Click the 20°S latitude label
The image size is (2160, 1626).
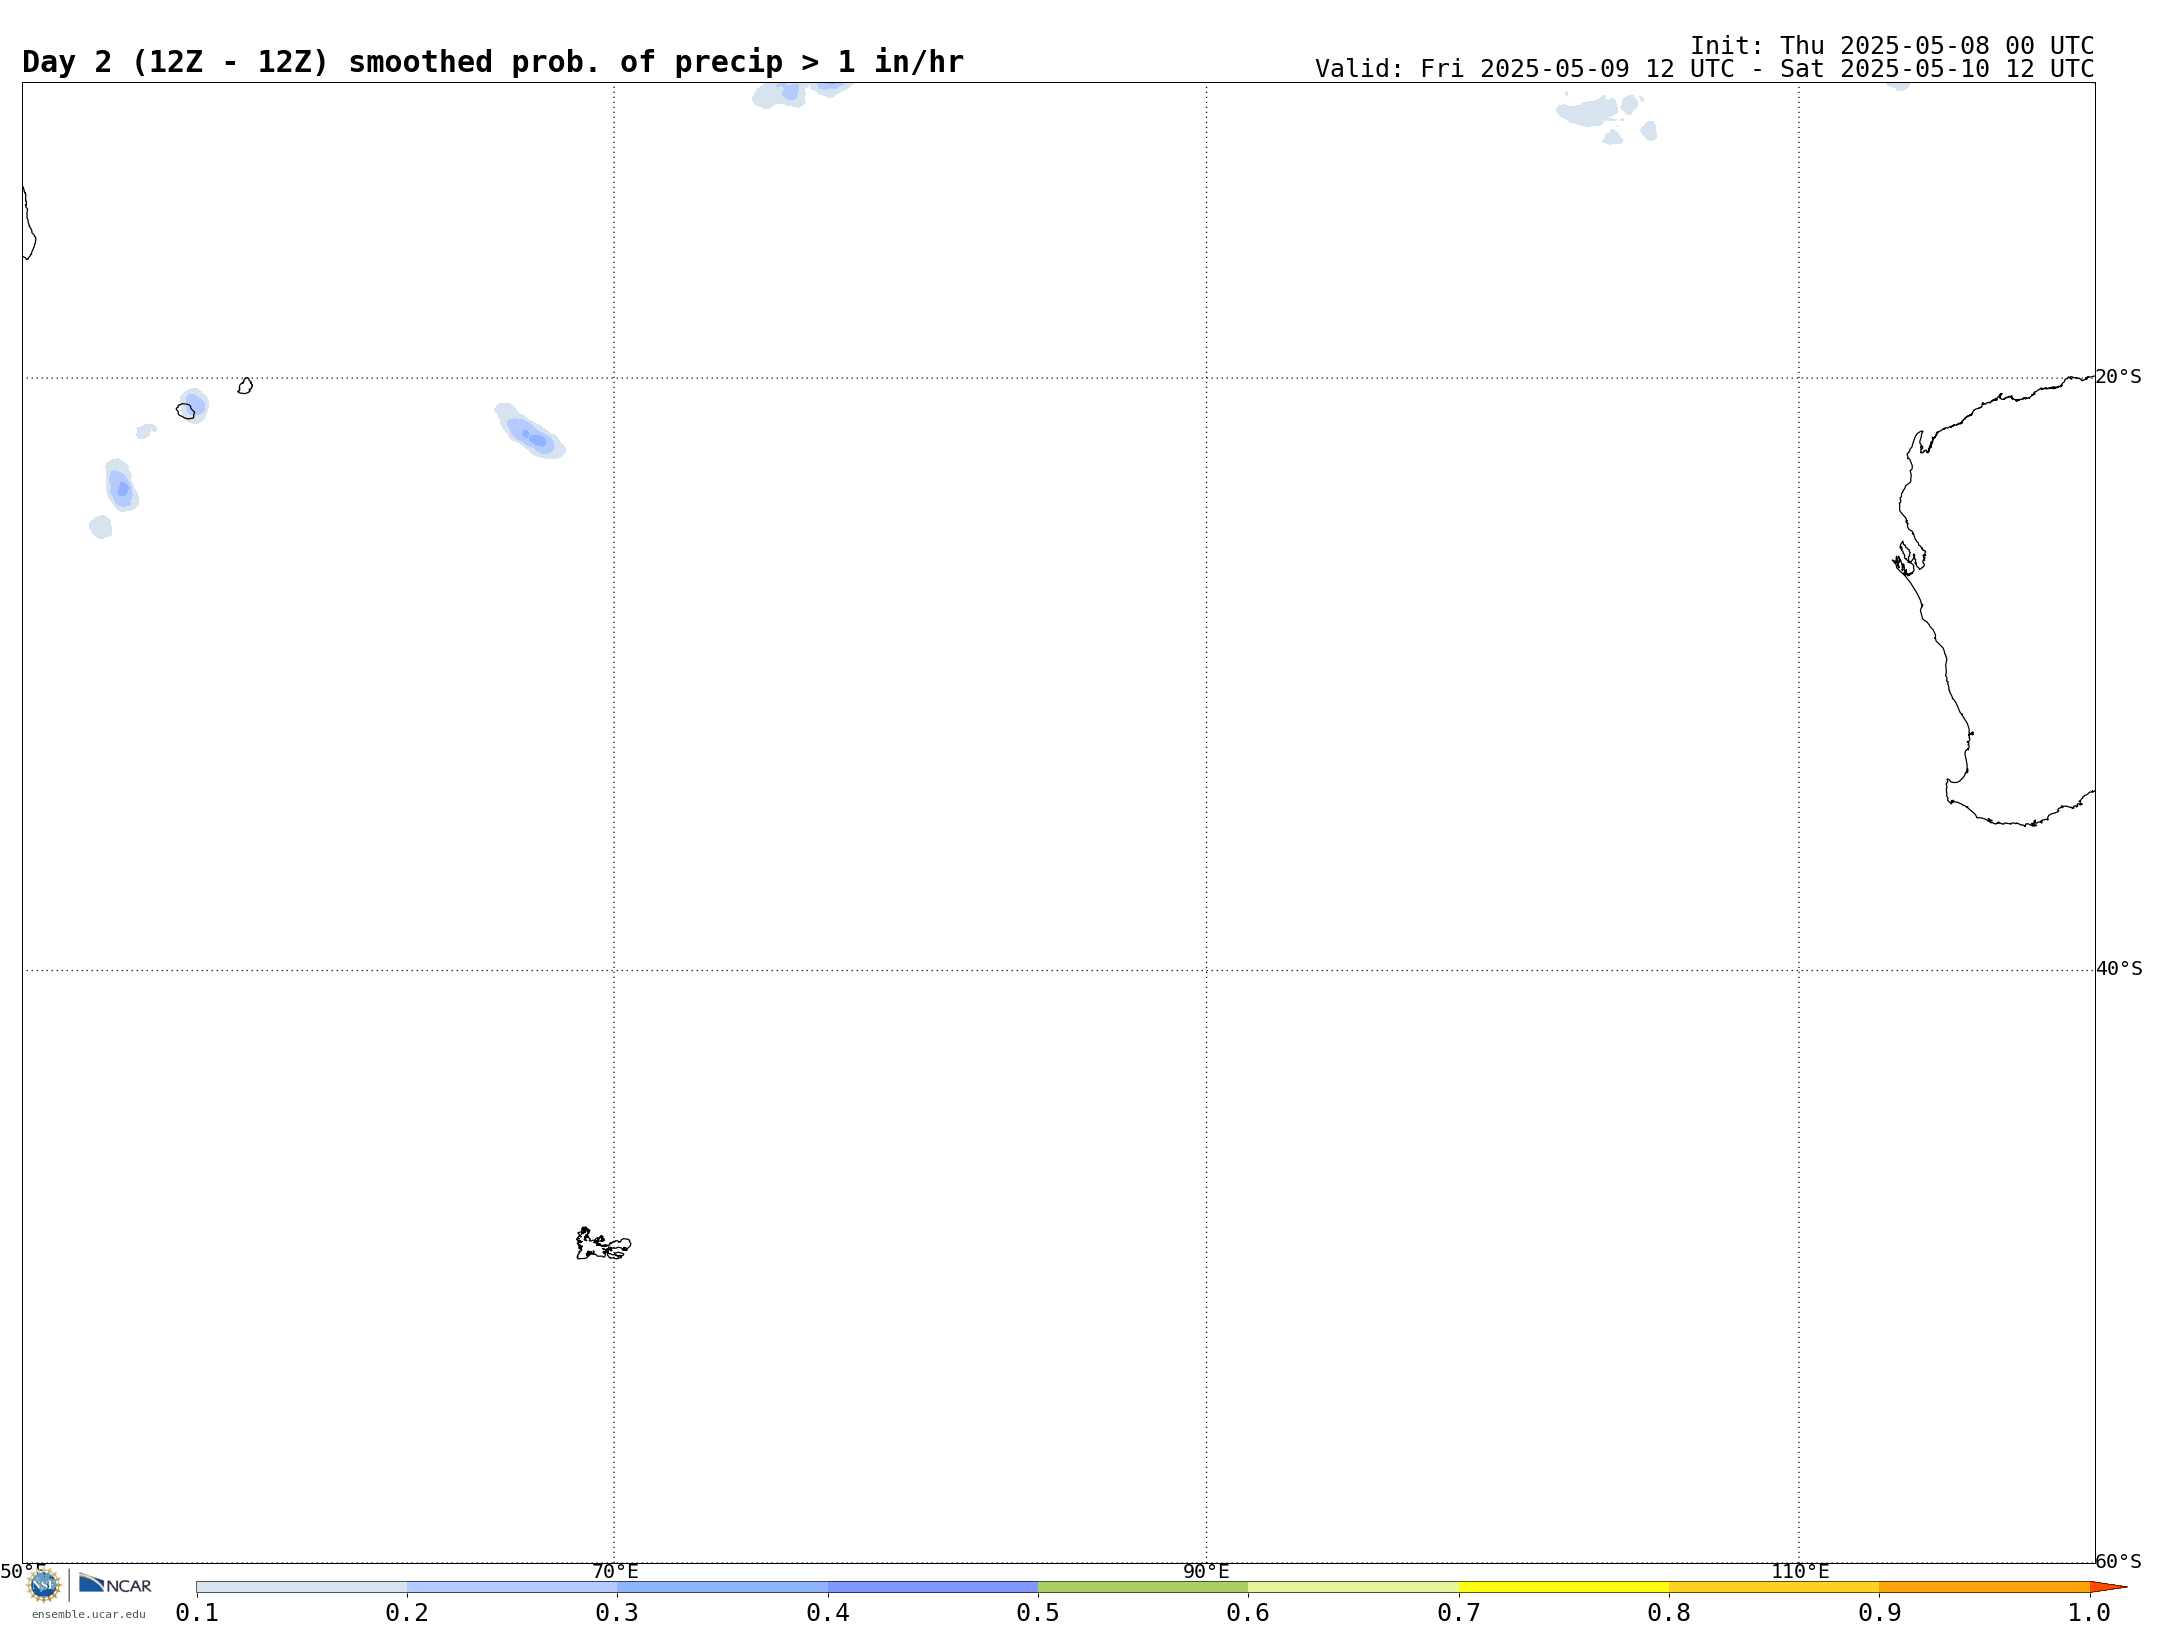click(x=2119, y=377)
